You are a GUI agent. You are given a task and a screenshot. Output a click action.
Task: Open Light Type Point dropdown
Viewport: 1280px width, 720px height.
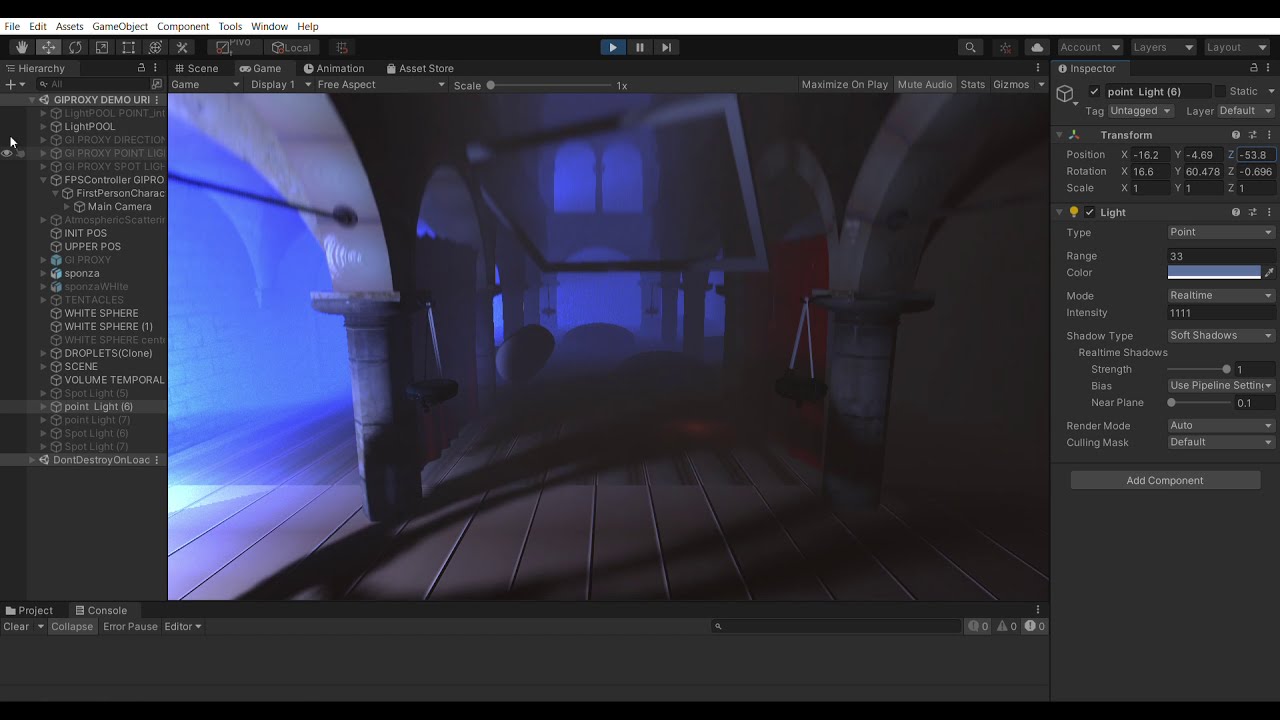[1221, 232]
